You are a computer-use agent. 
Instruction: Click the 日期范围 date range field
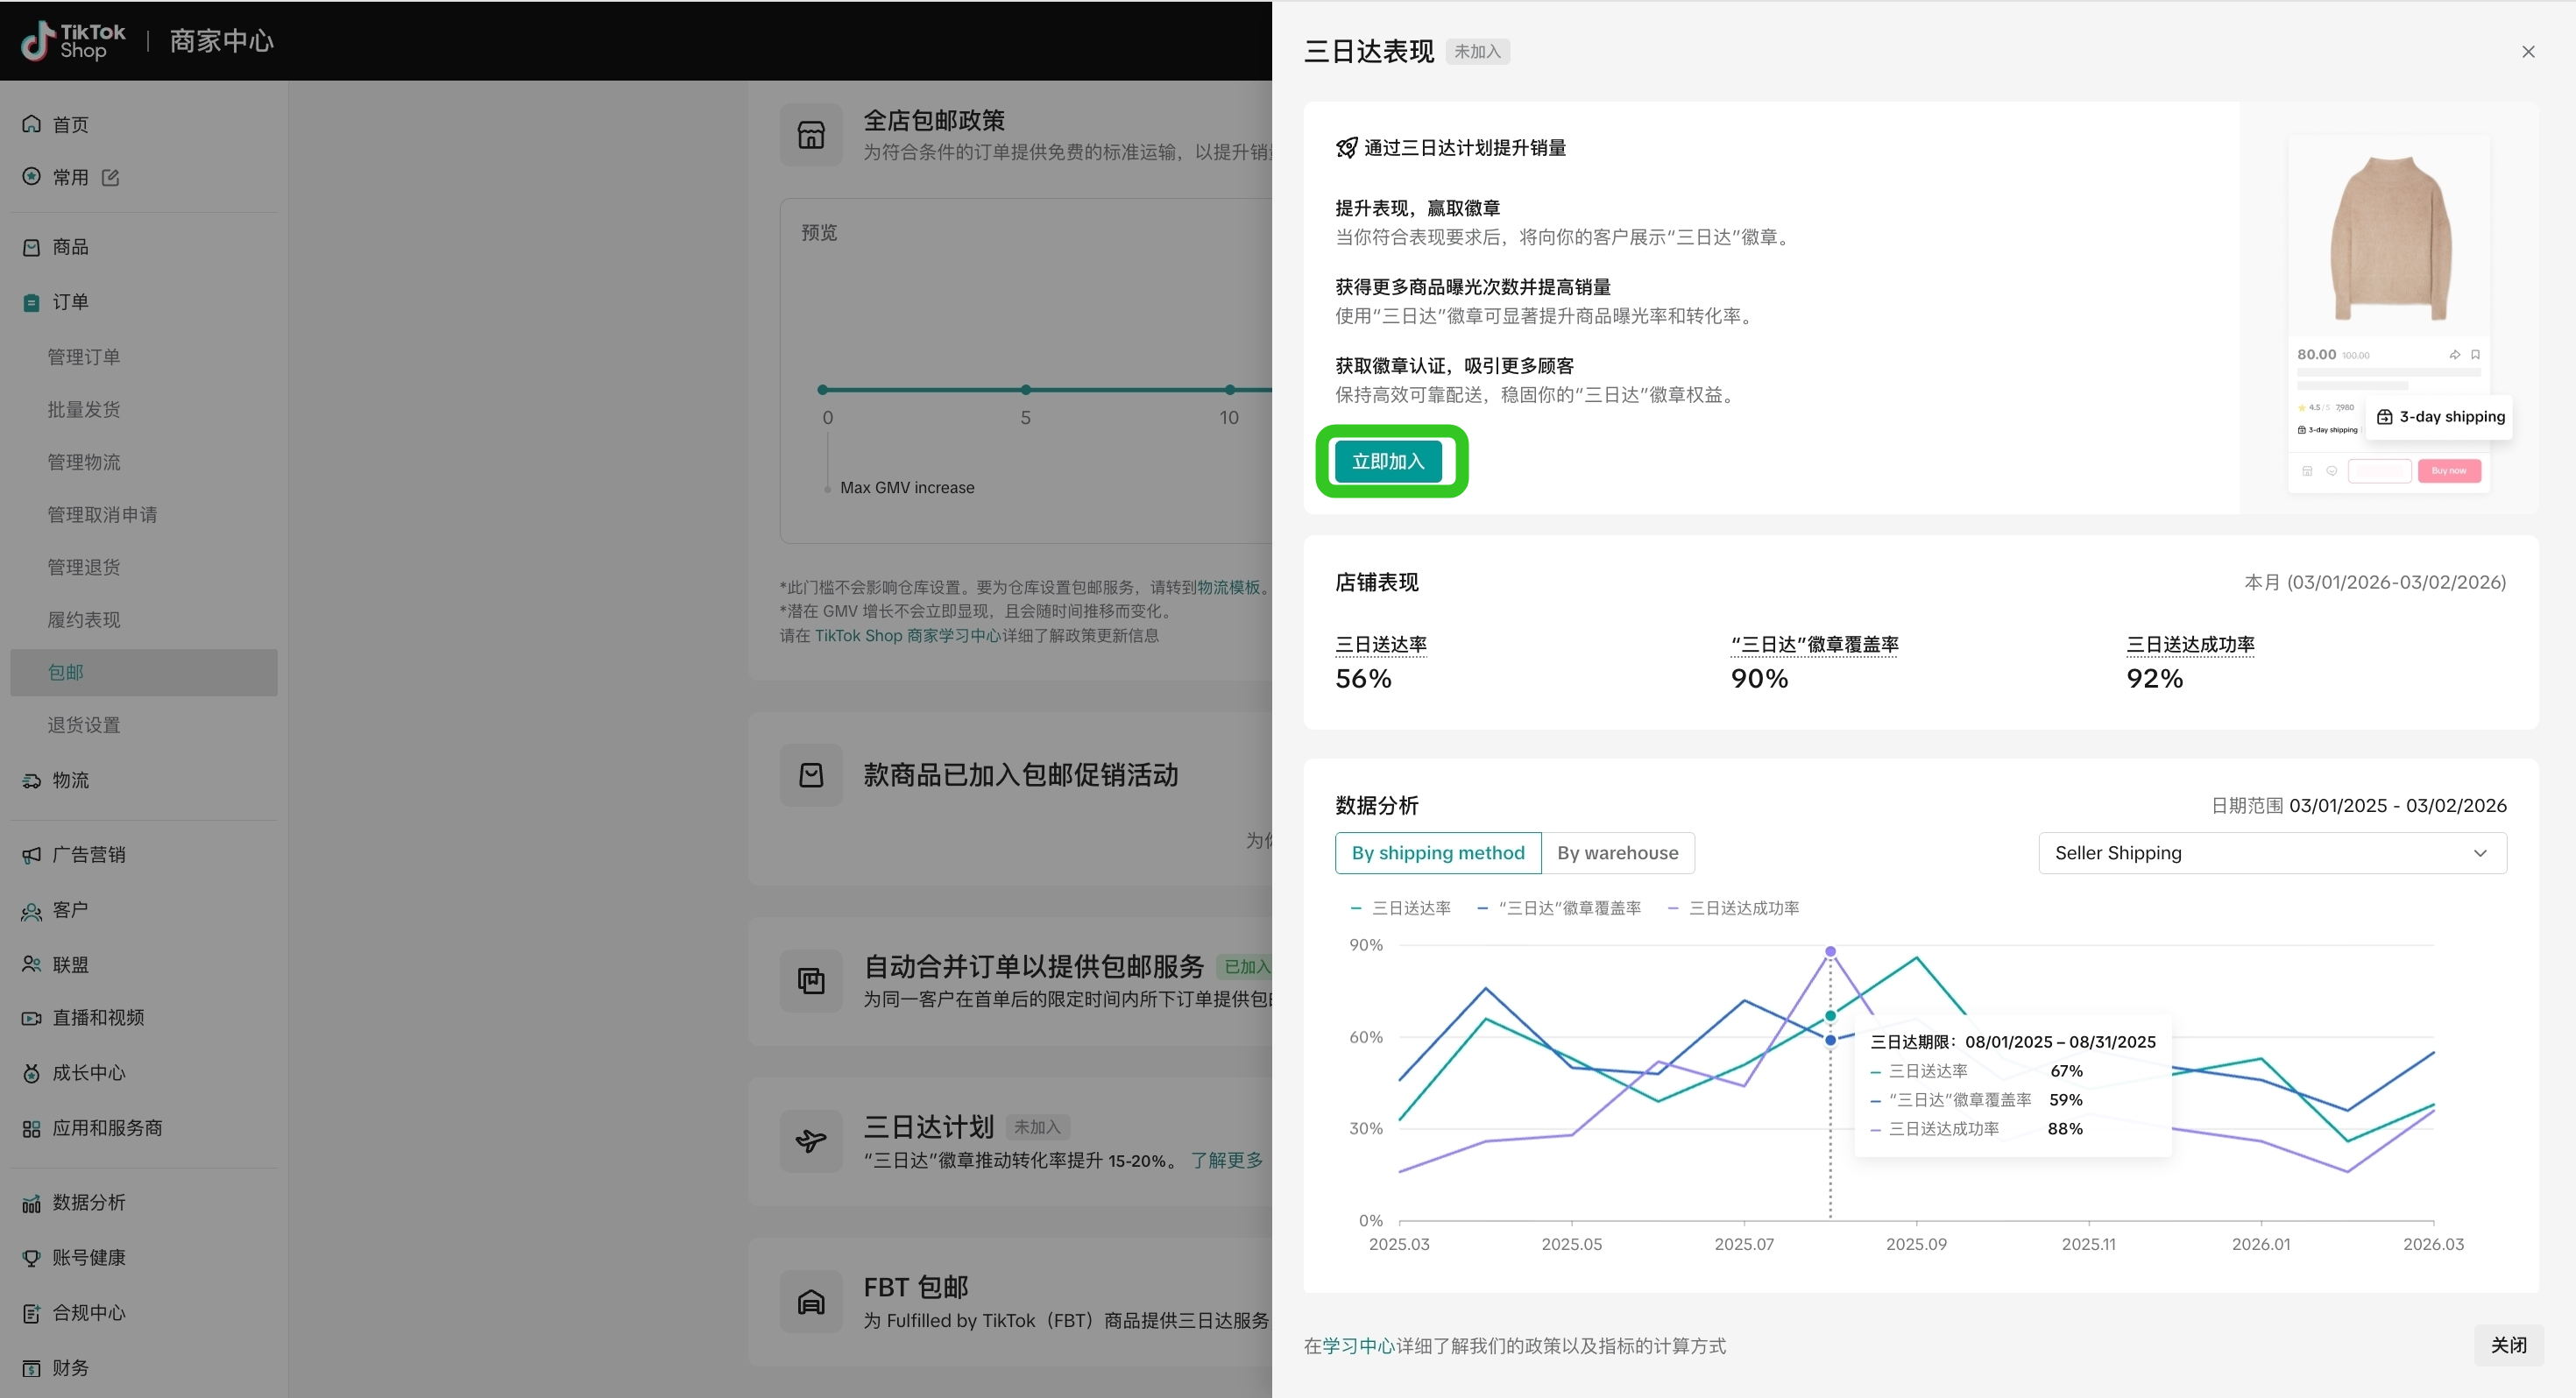pyautogui.click(x=2396, y=806)
